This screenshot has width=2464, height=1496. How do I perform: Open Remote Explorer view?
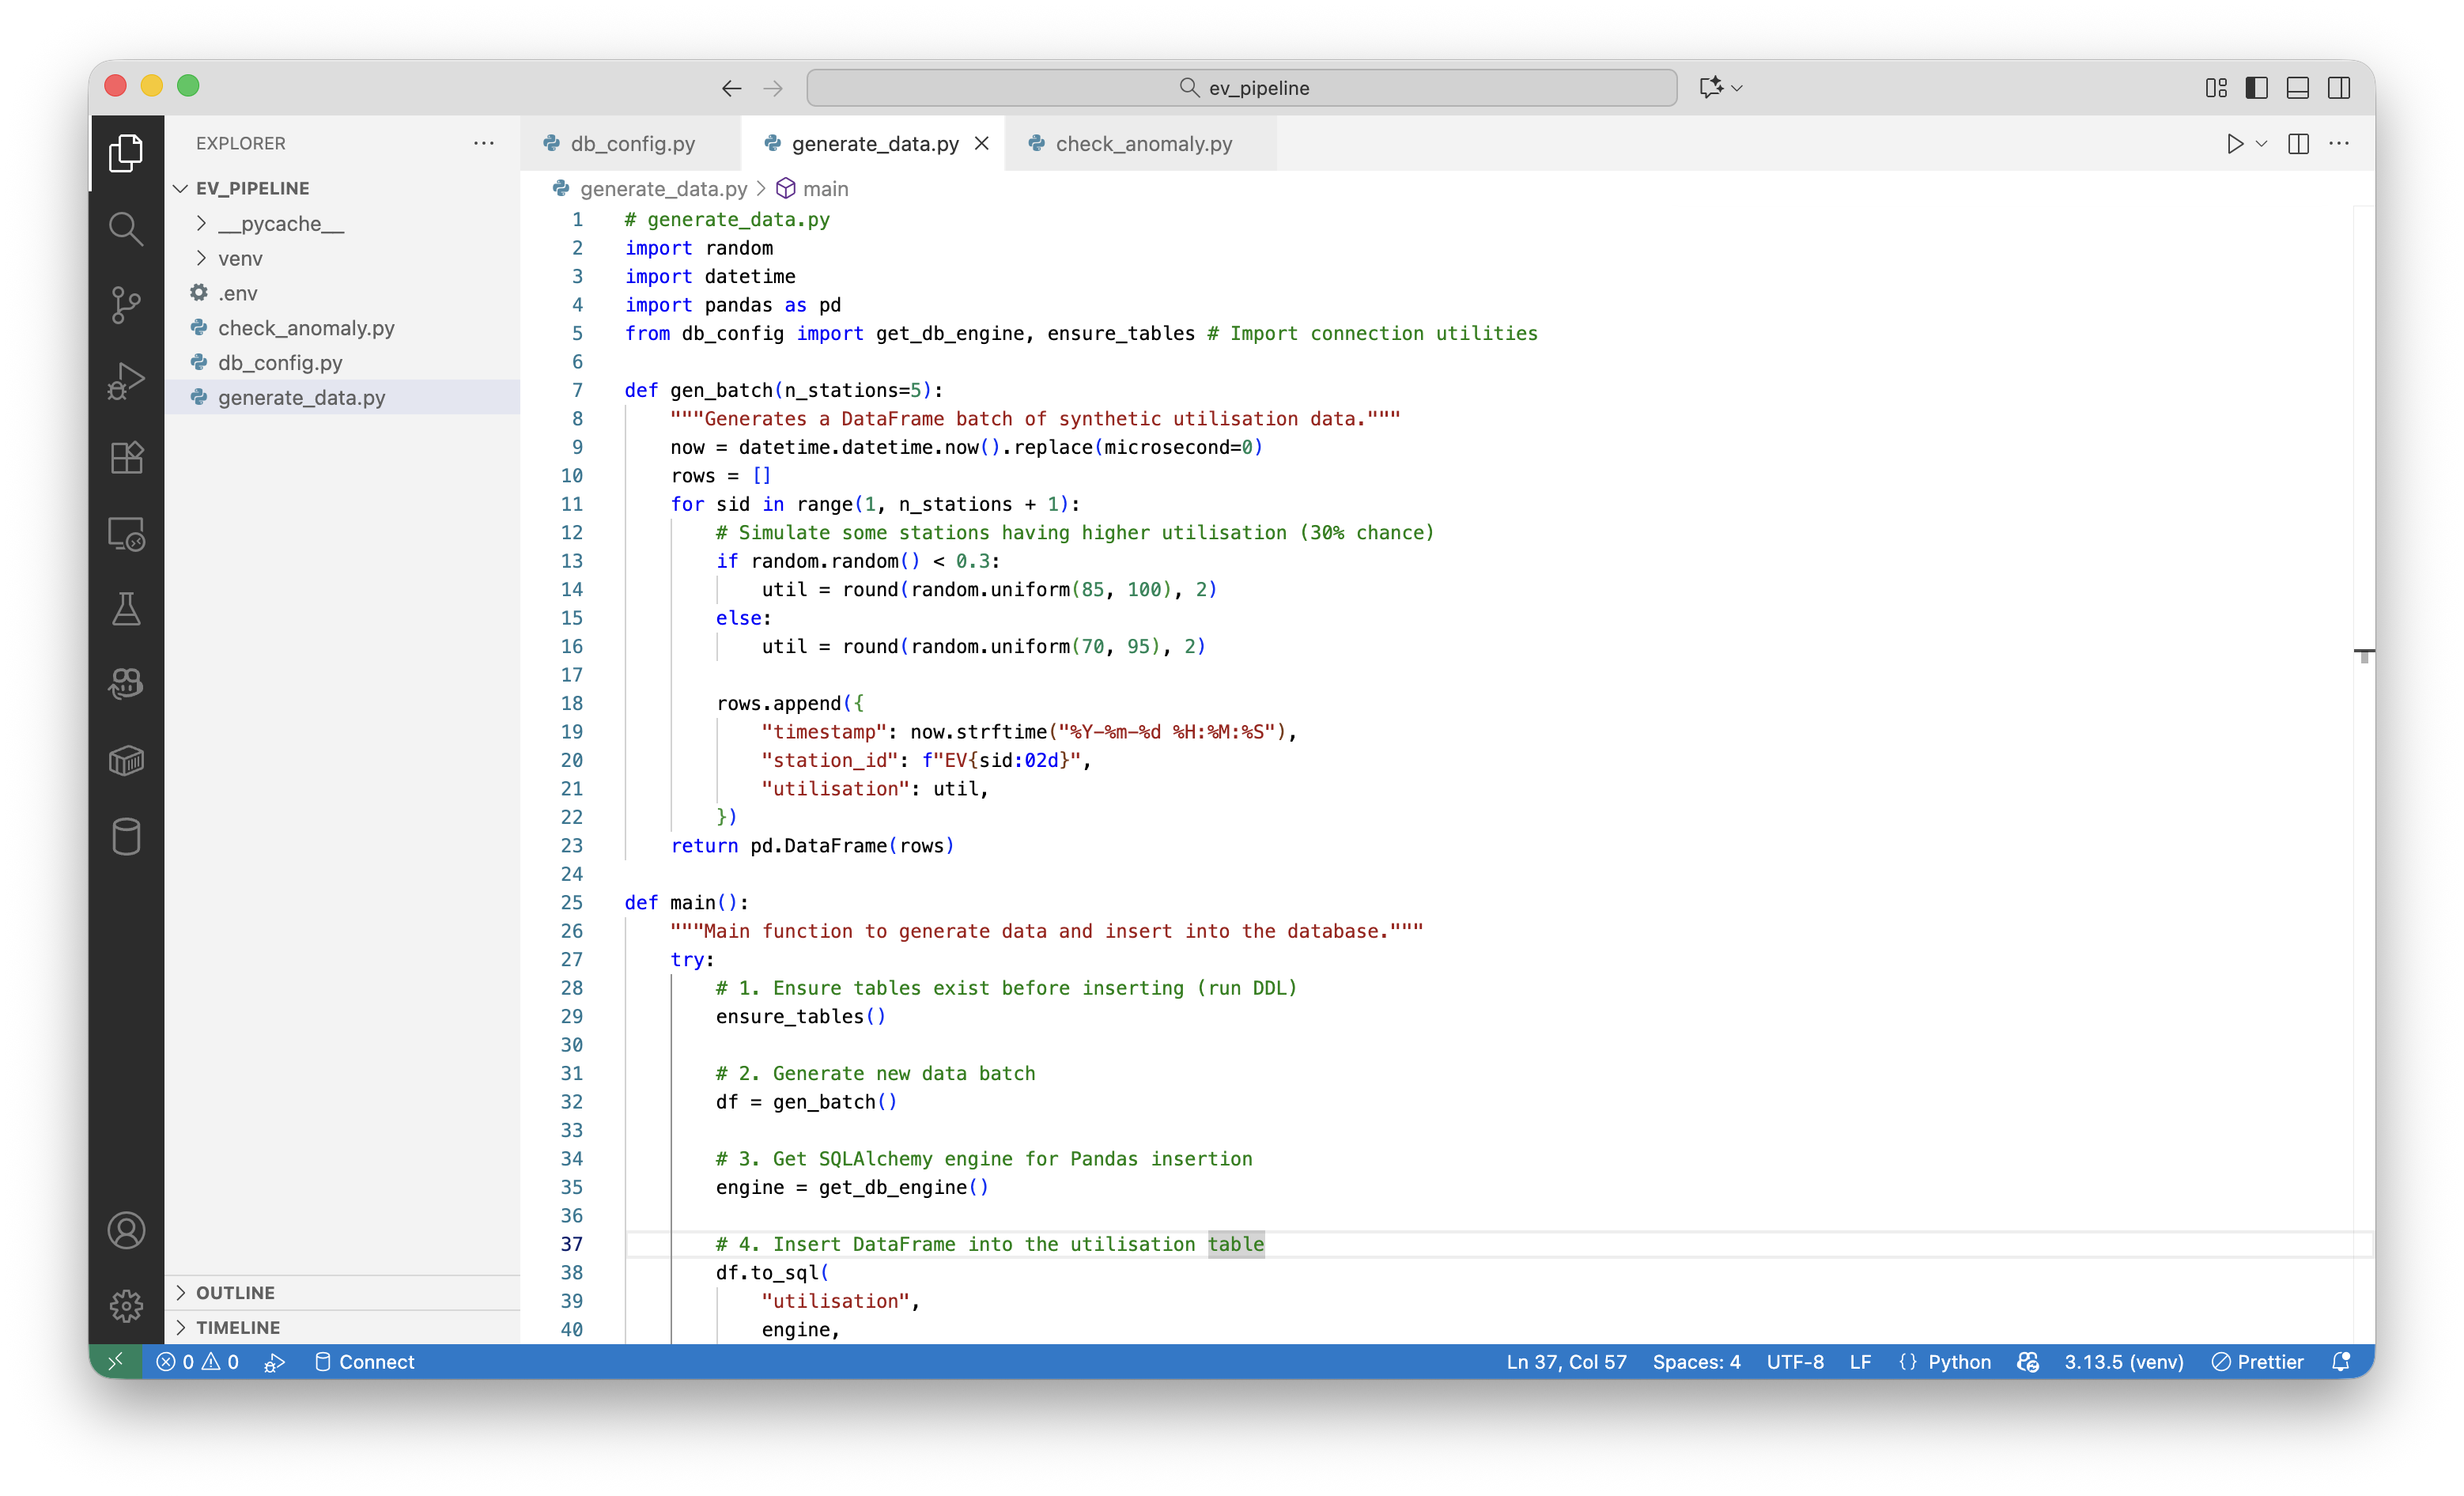pos(126,533)
